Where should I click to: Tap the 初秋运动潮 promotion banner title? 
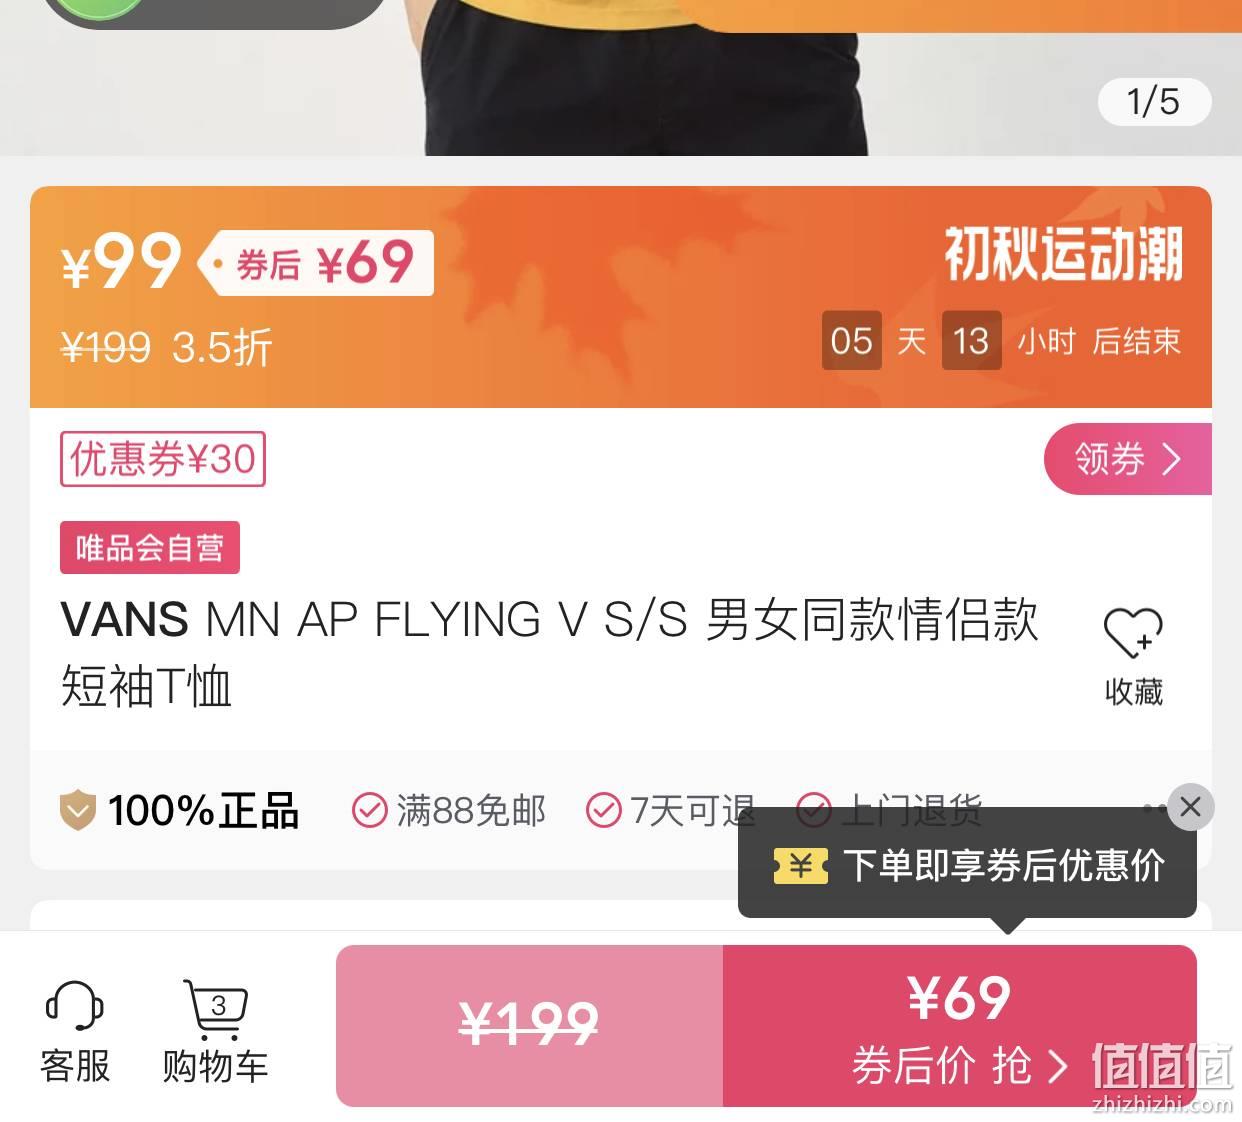coord(1063,255)
